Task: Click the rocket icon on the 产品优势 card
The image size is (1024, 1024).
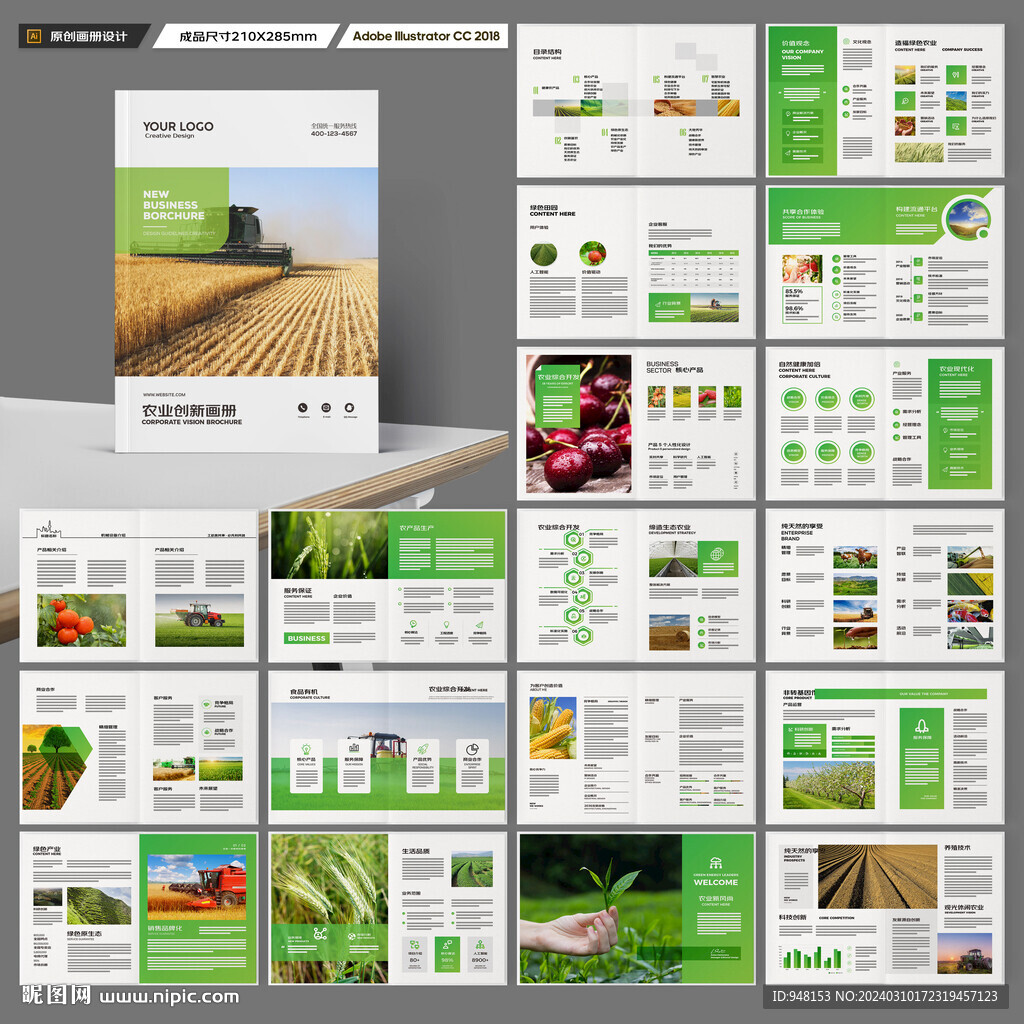Action: 423,749
